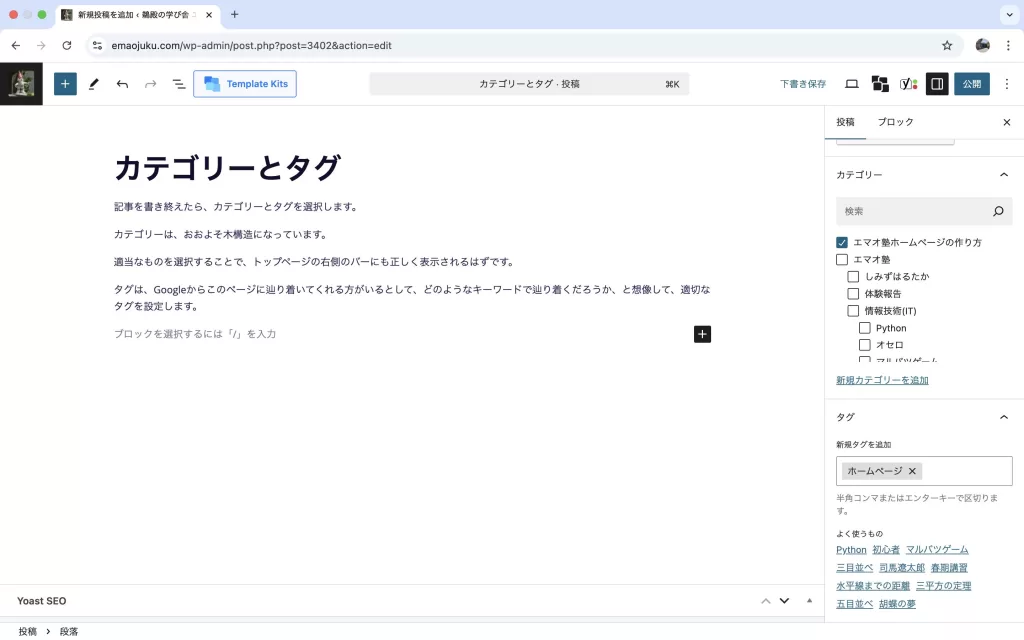Check the Python category
The image size is (1024, 640).
pyautogui.click(x=865, y=328)
